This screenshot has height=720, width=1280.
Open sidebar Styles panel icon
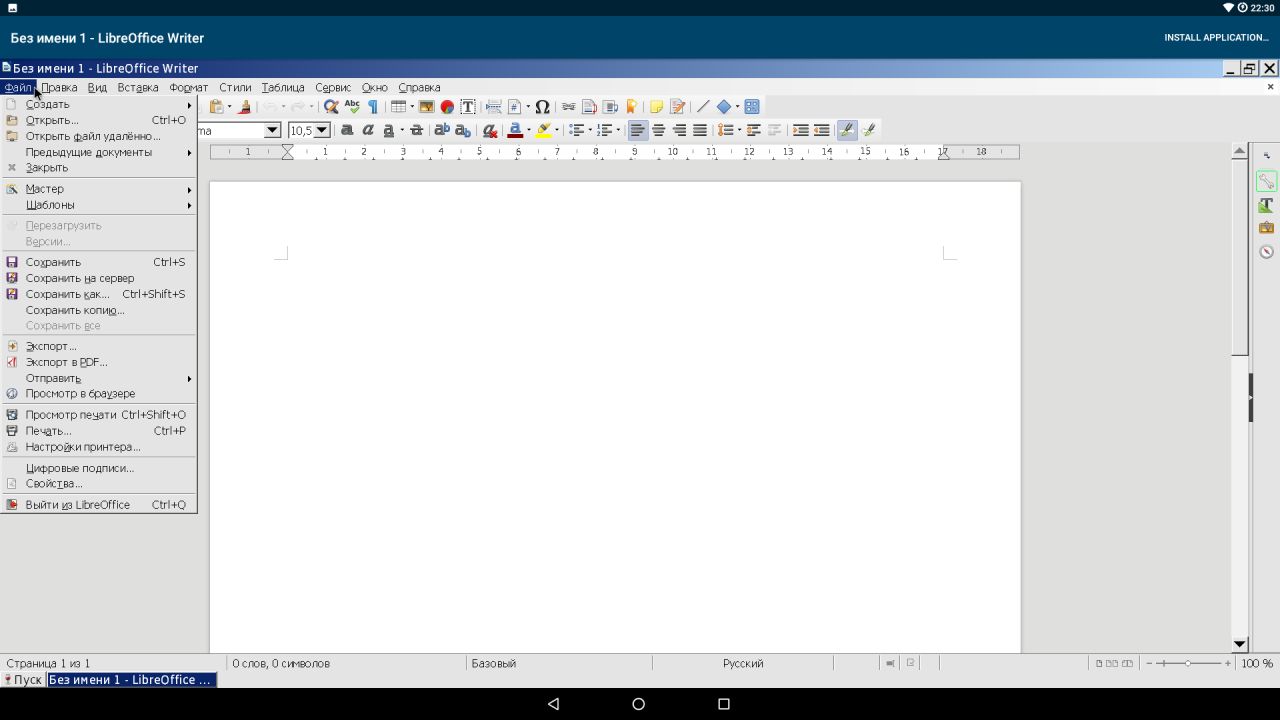click(x=1266, y=205)
